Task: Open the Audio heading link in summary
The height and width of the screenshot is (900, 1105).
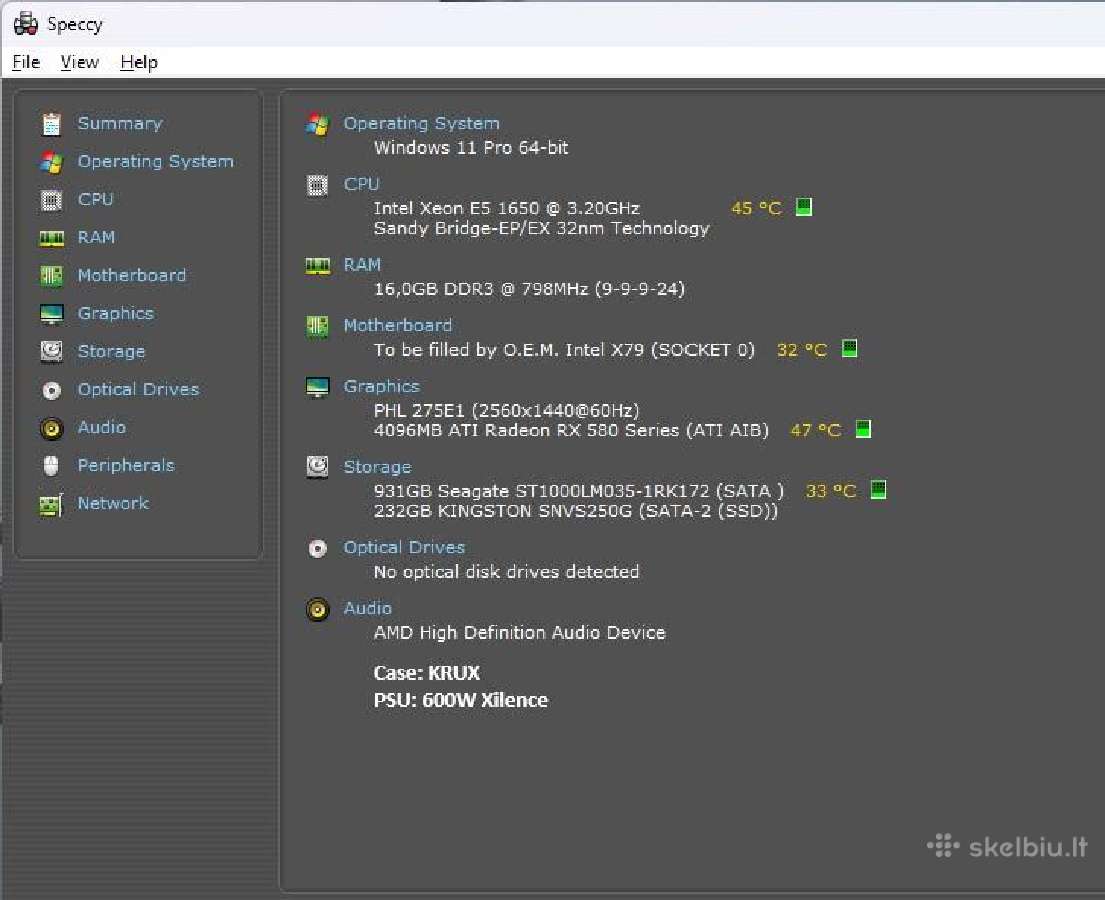Action: tap(367, 608)
